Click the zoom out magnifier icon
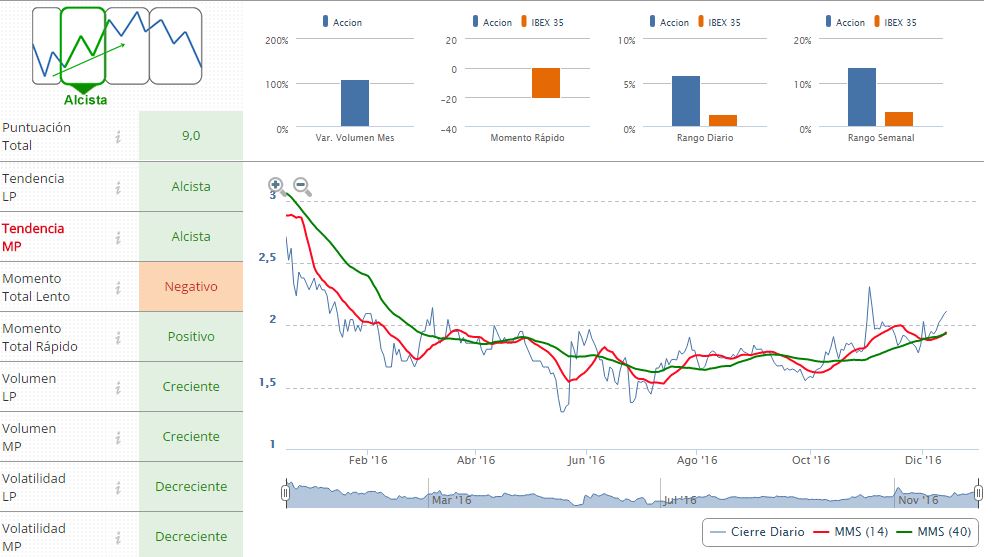Screen dimensions: 996x557 [x=302, y=187]
